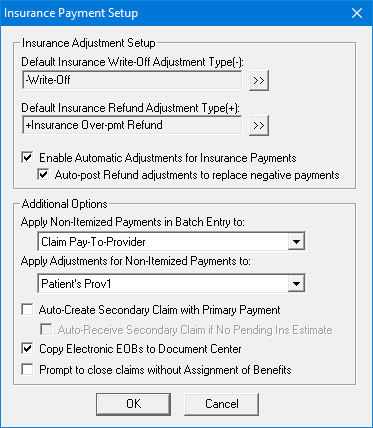Screen dimensions: 373x428
Task: Expand the Patient's Prov1 dropdown arrow
Action: point(296,284)
